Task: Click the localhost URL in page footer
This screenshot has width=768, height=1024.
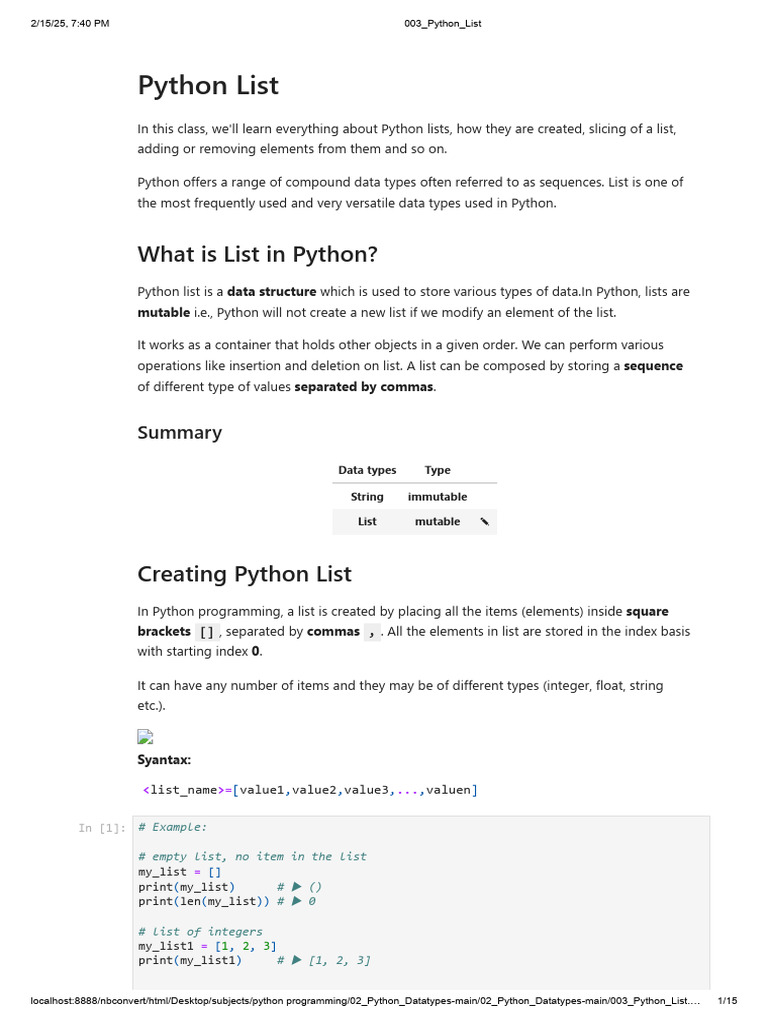Action: [365, 1000]
